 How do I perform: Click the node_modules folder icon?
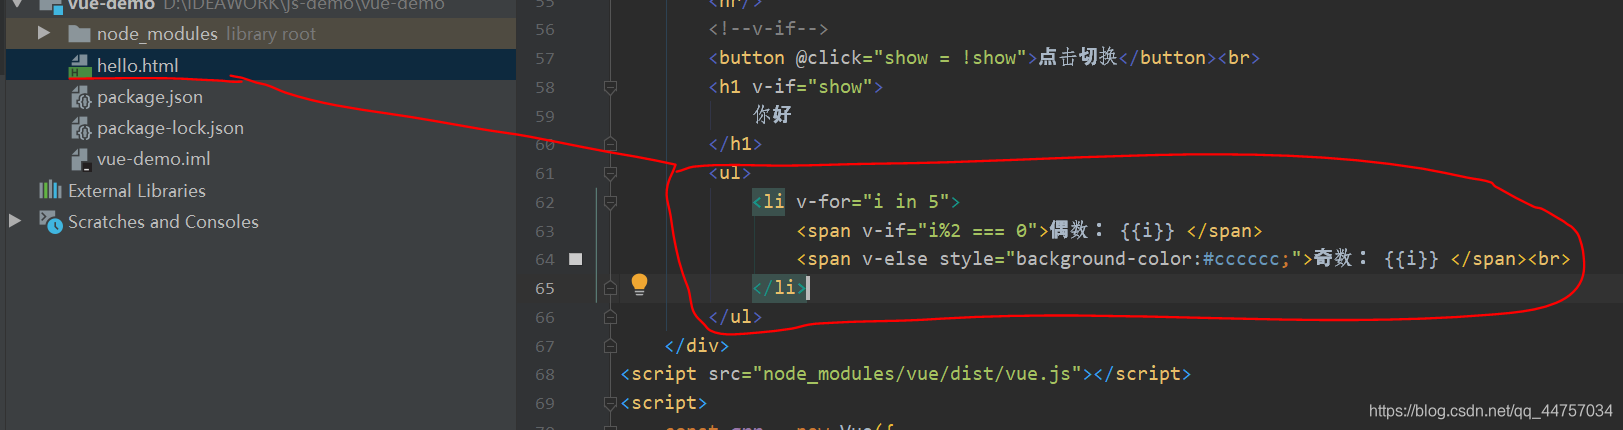point(80,34)
